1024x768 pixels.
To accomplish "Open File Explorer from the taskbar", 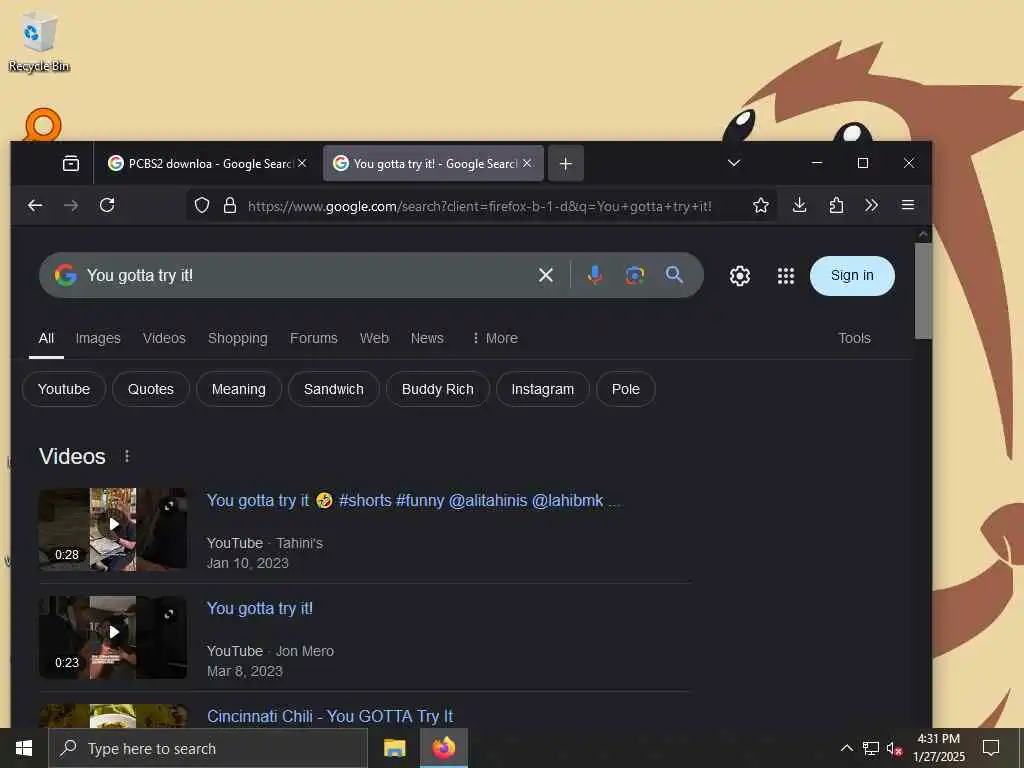I will tap(394, 748).
